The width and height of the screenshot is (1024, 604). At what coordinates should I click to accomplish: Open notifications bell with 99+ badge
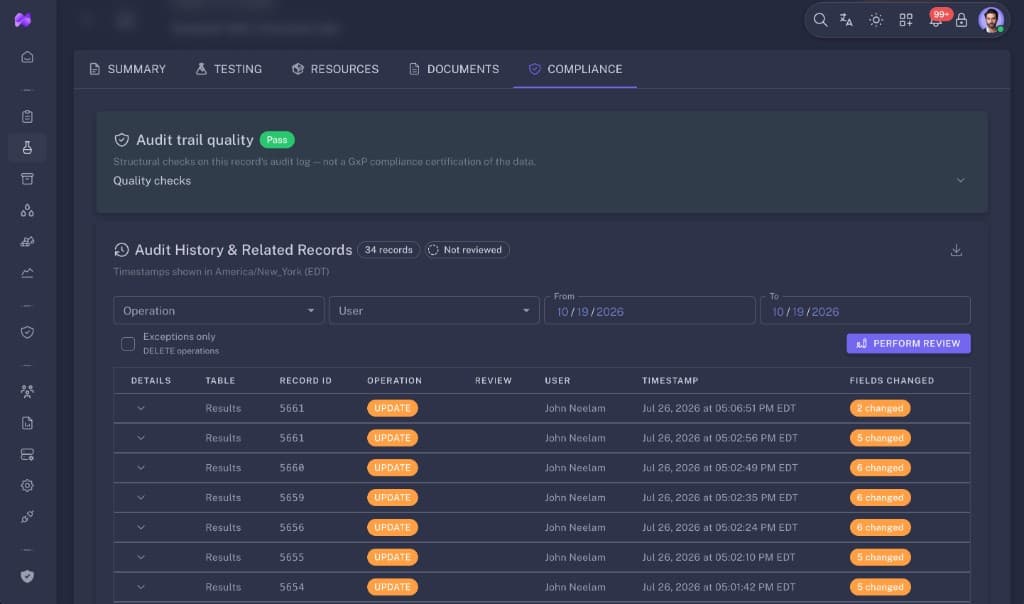[x=936, y=19]
